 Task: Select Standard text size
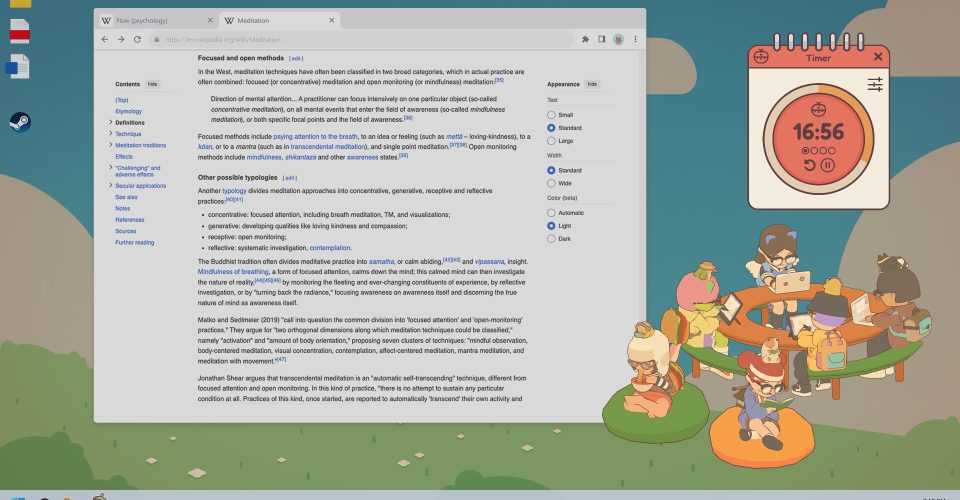[551, 128]
